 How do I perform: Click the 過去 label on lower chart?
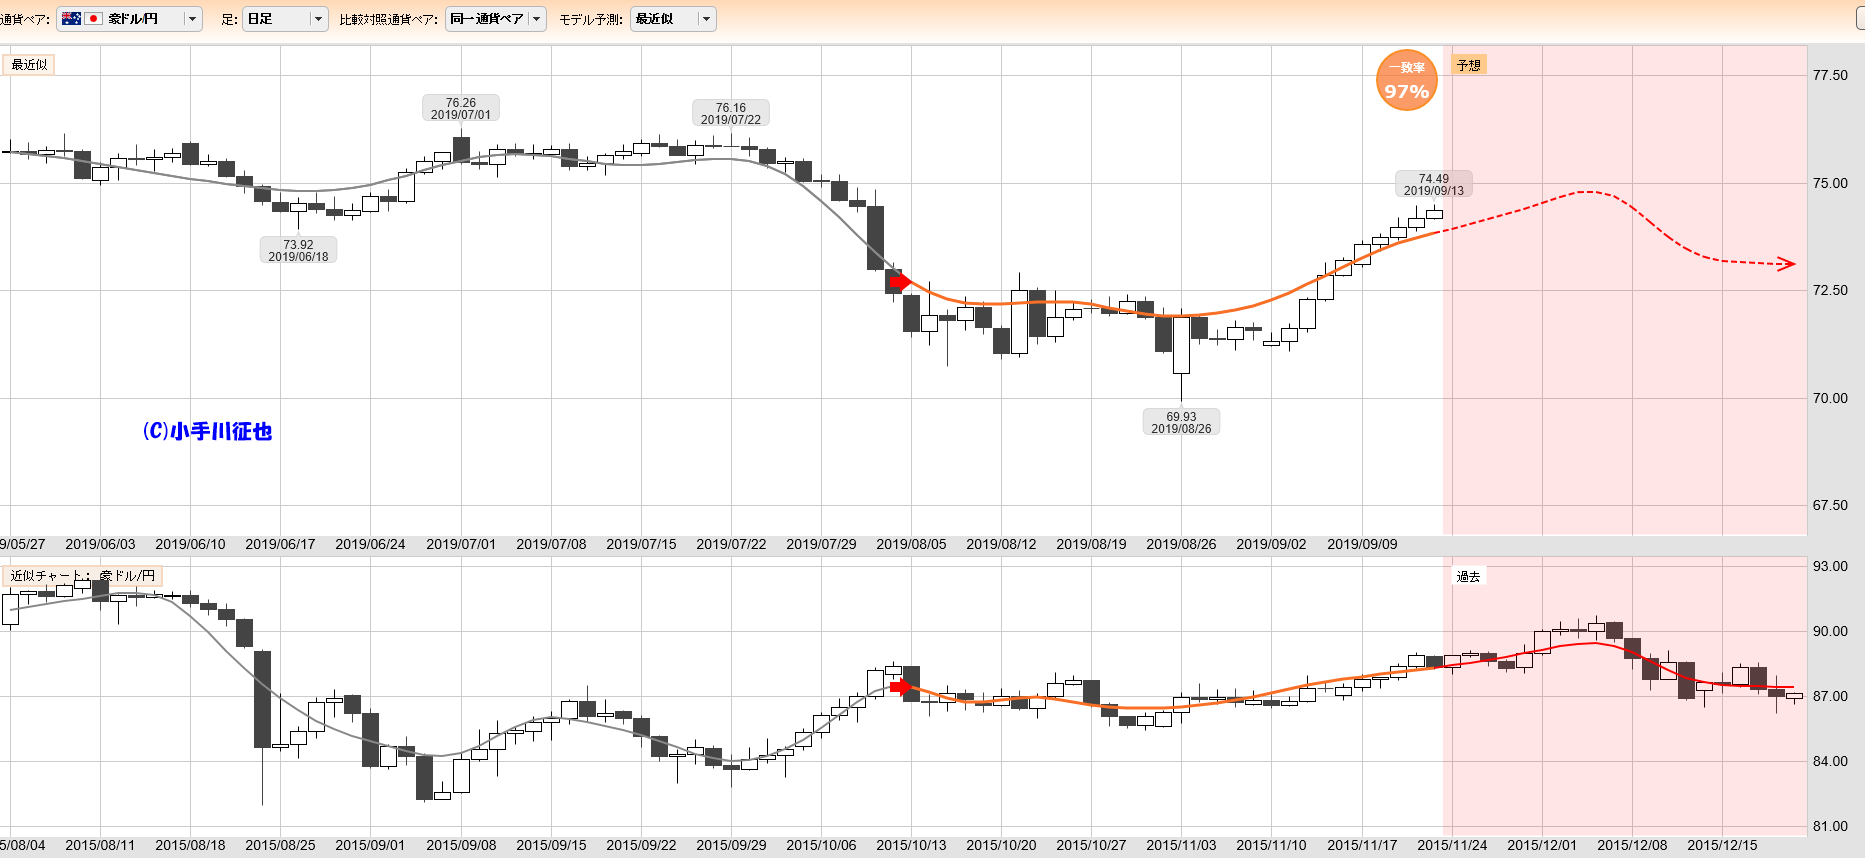pos(1468,576)
